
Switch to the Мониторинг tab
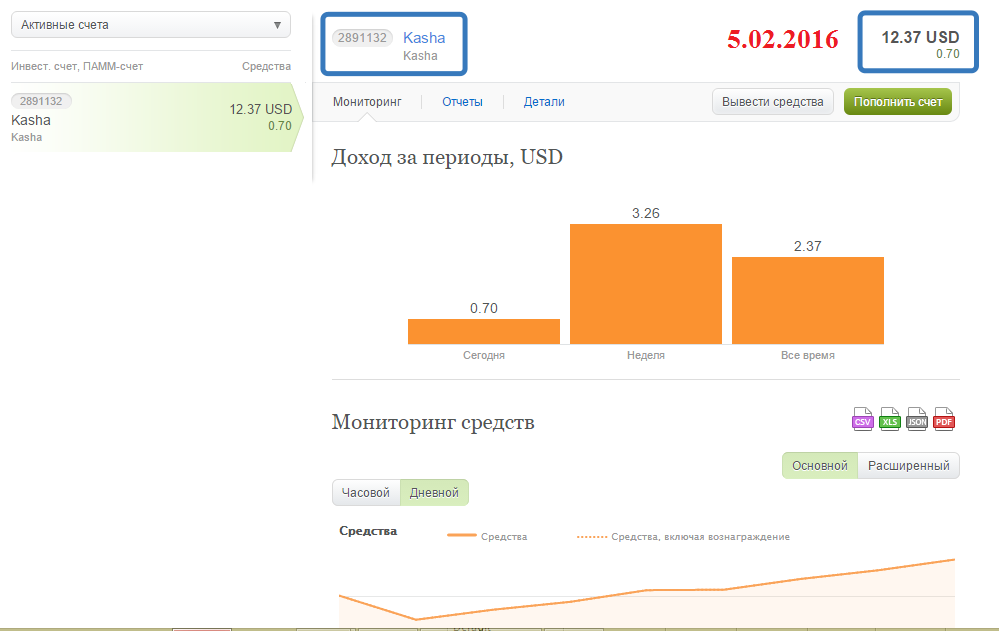(x=367, y=102)
